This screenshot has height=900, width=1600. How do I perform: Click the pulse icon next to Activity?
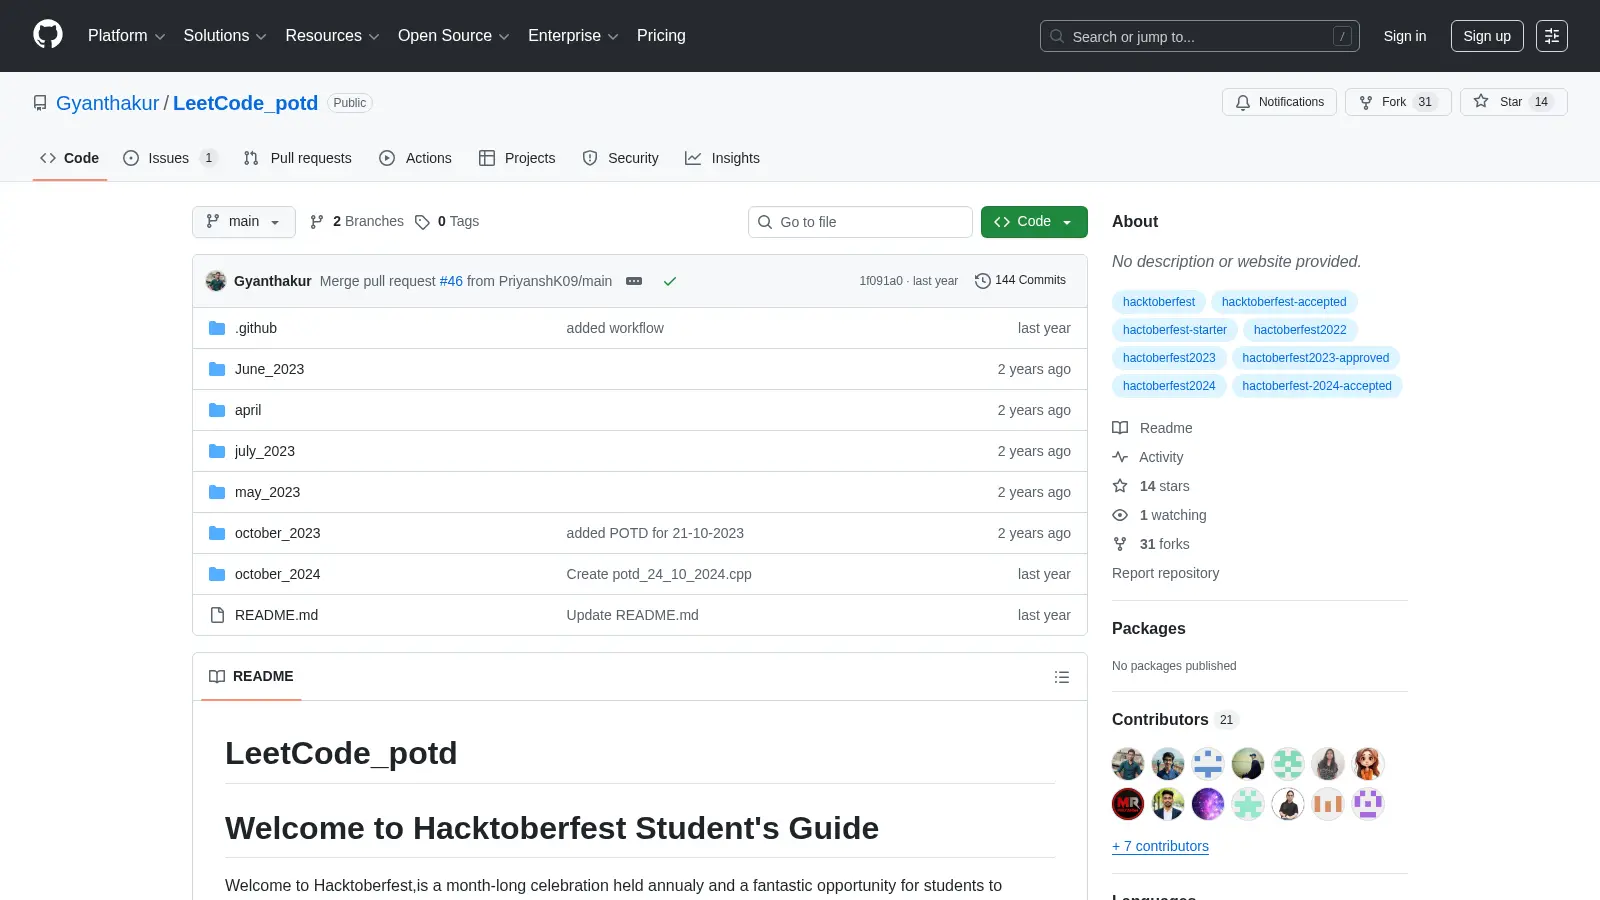[1120, 457]
